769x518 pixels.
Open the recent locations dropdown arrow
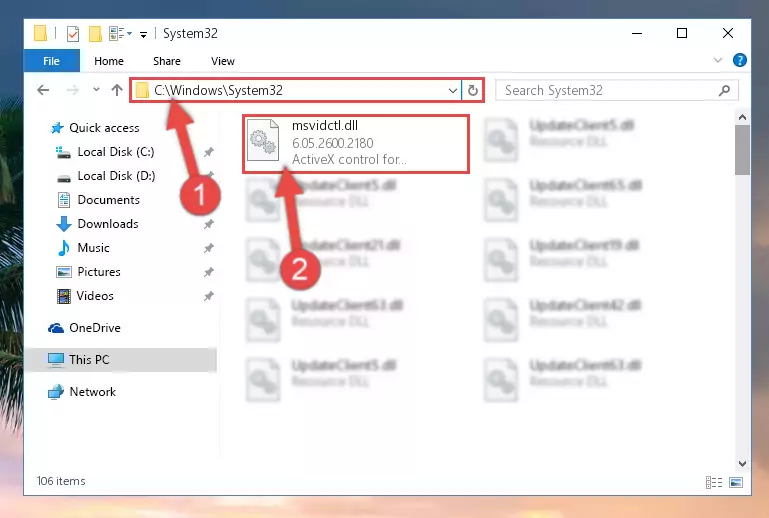[x=96, y=90]
